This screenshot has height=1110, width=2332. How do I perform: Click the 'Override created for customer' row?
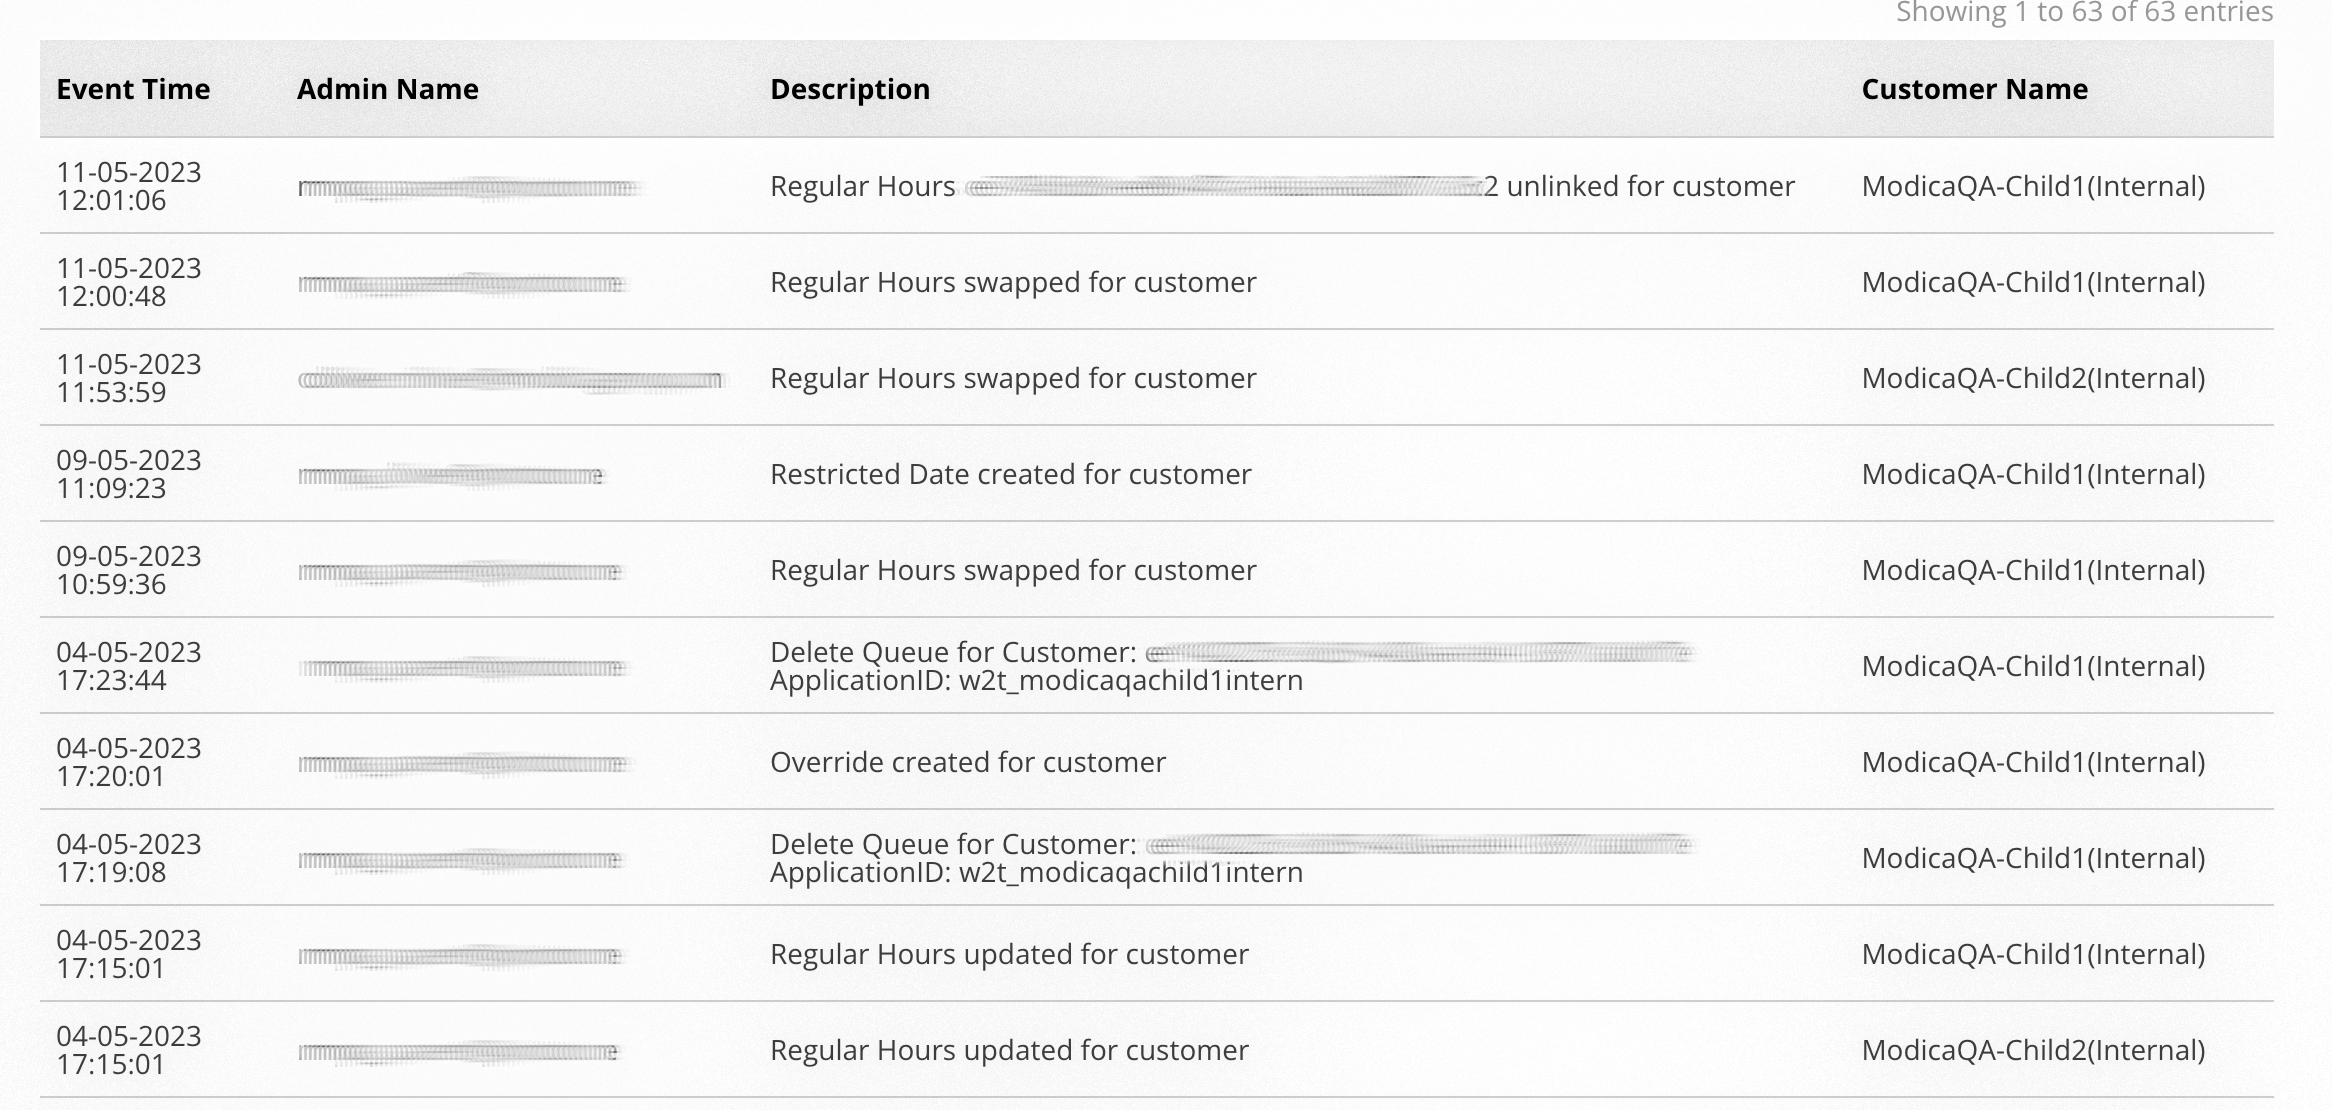coord(967,761)
